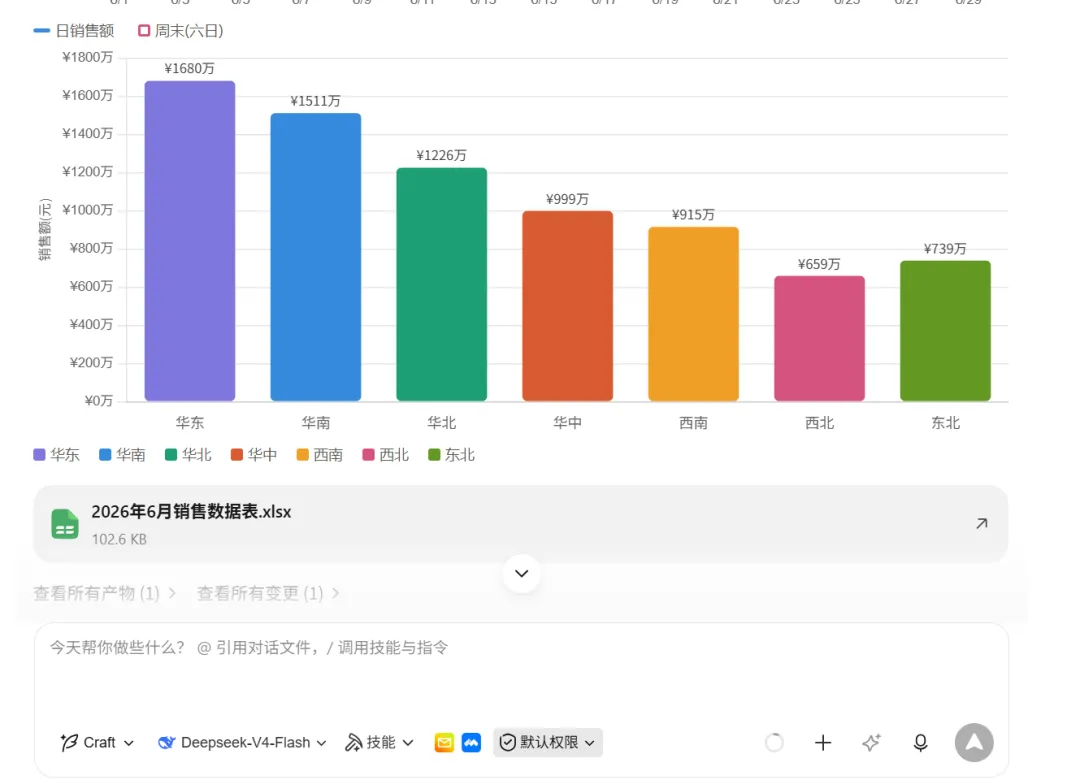Toggle 华东 legend item
Screen dimensions: 1080x780
click(56, 455)
